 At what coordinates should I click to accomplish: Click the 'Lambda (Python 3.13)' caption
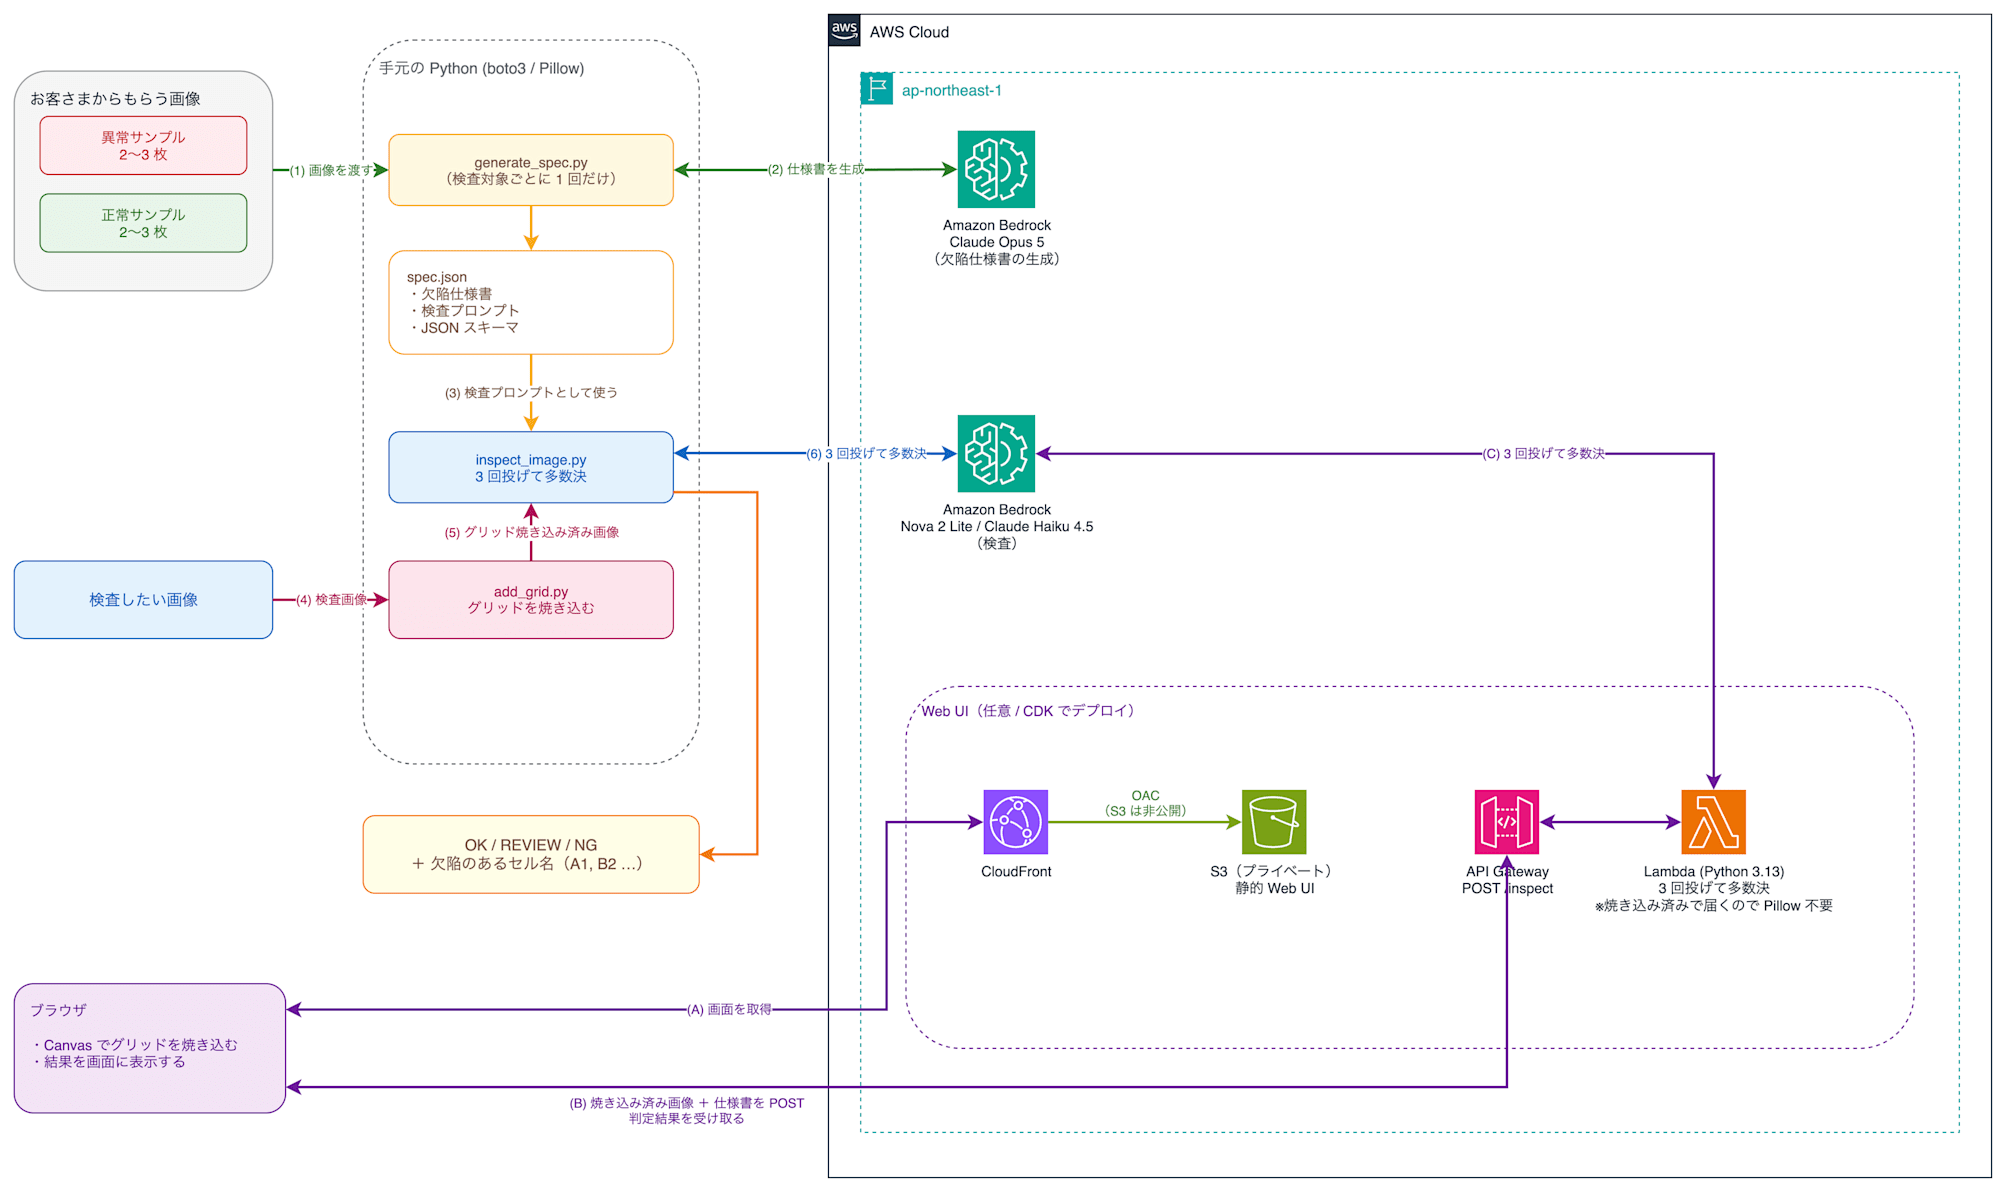[x=1714, y=871]
